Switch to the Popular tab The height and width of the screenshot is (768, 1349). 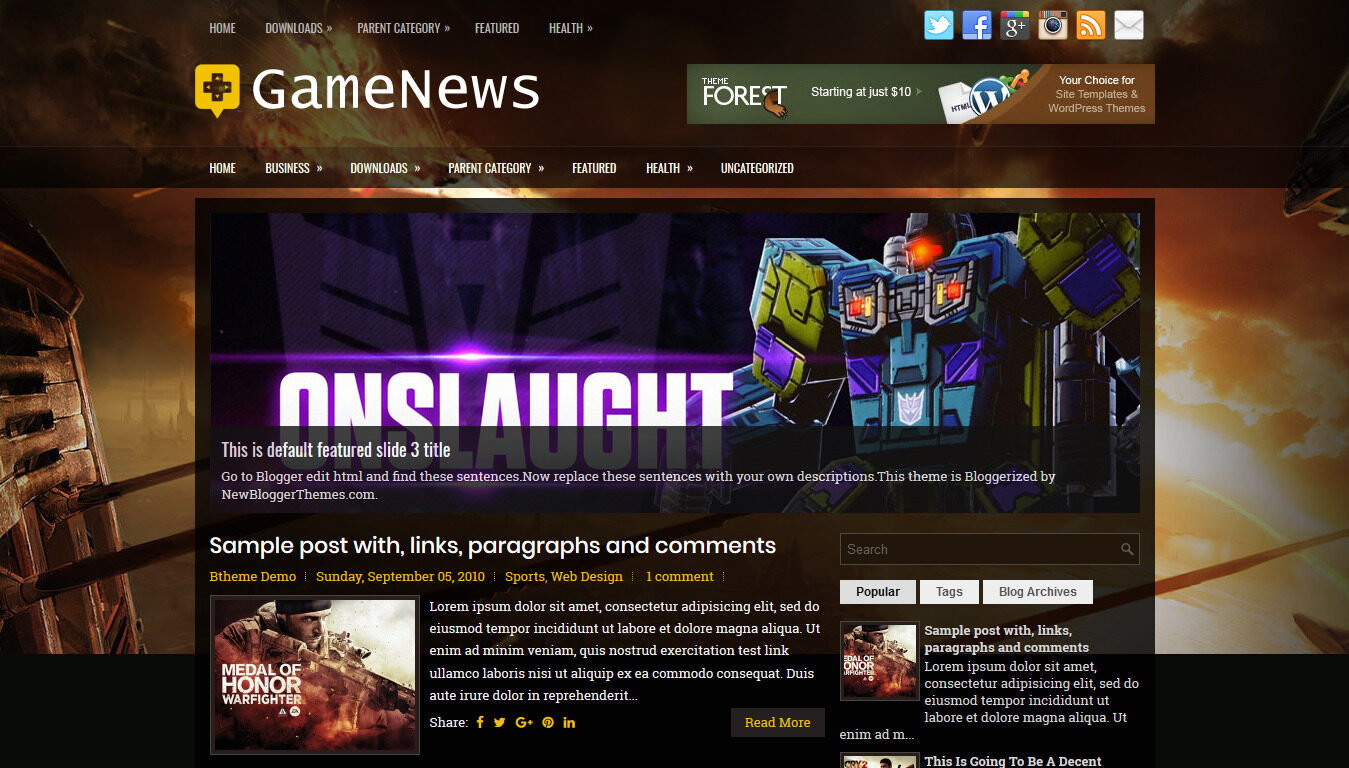(x=877, y=592)
